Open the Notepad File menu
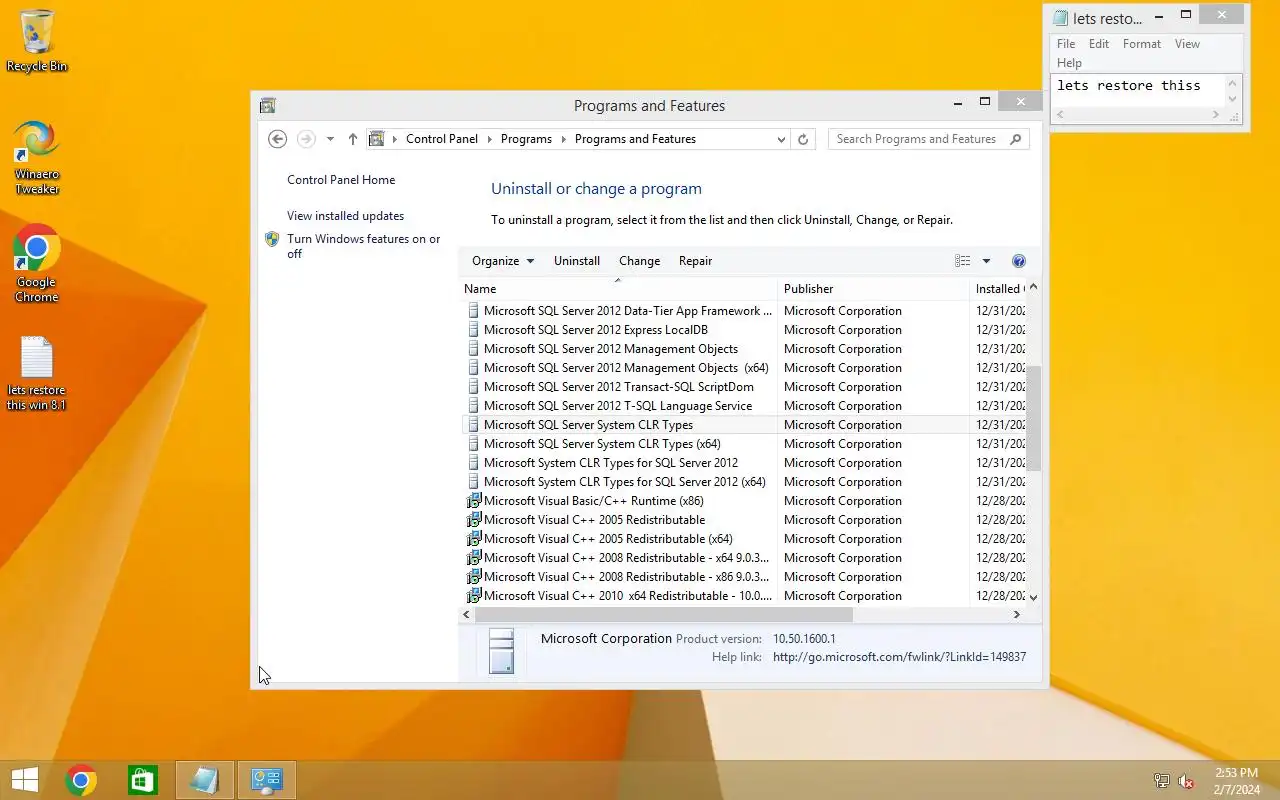 click(1066, 44)
